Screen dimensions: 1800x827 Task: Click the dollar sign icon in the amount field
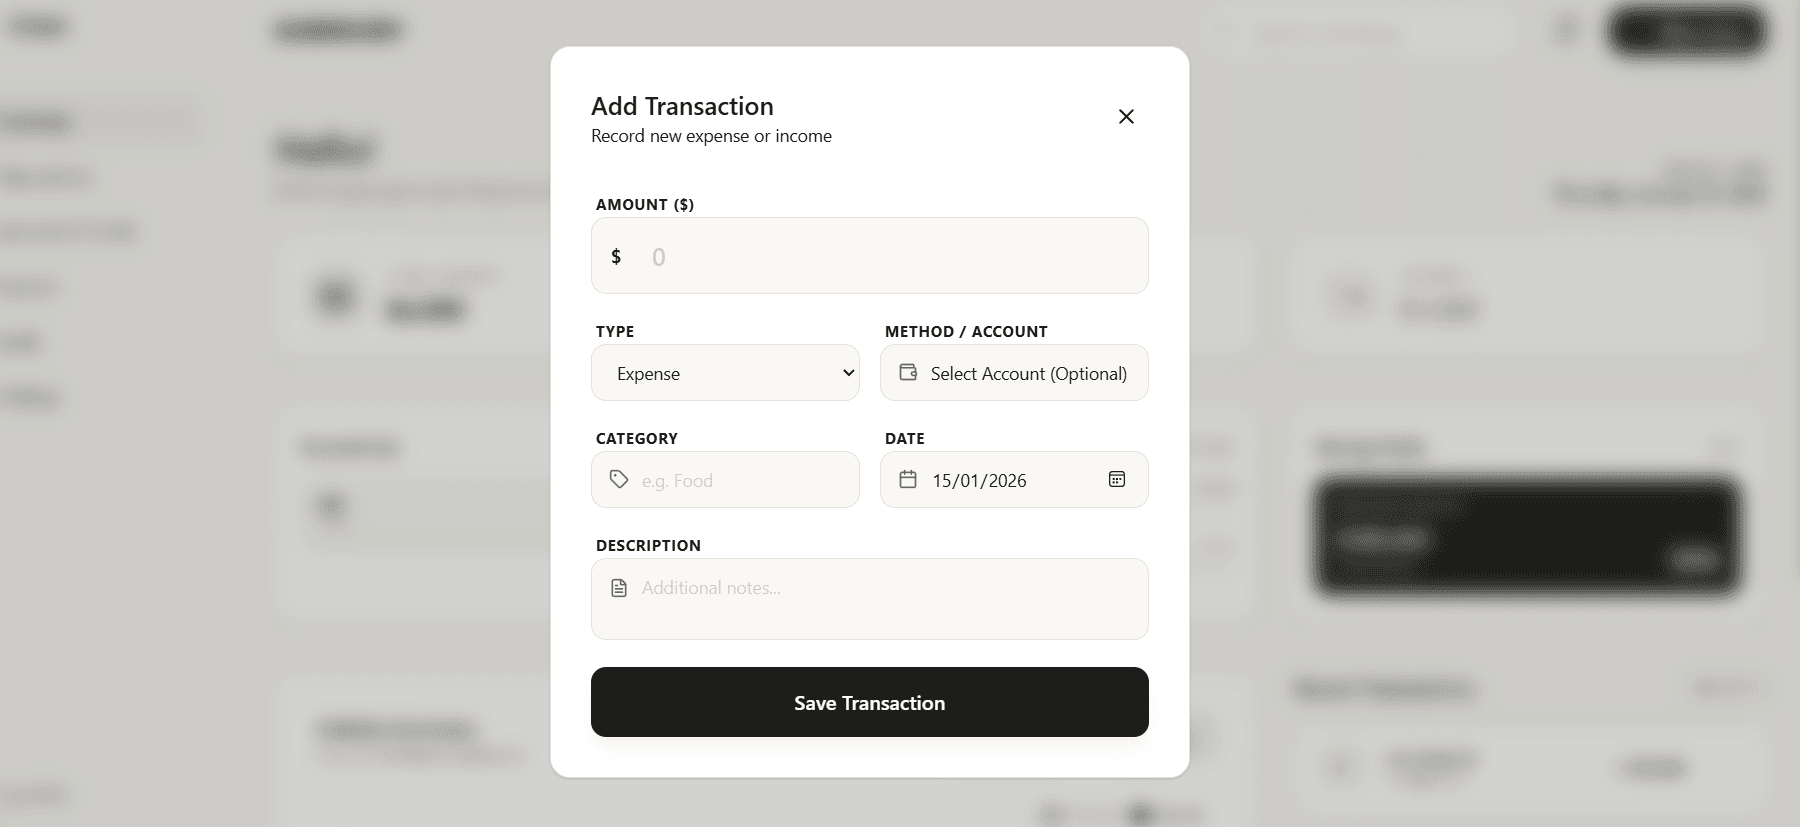tap(616, 257)
